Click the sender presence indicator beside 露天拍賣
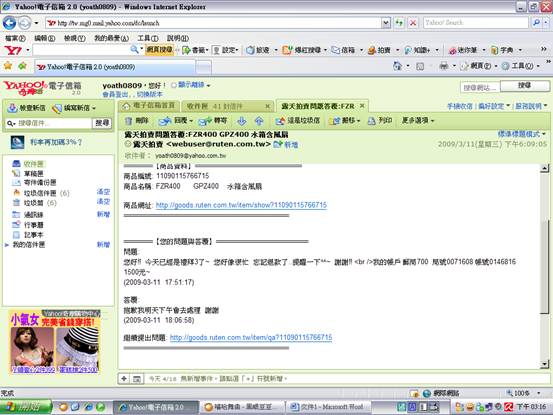Viewport: 553px width, 415px height. point(128,144)
